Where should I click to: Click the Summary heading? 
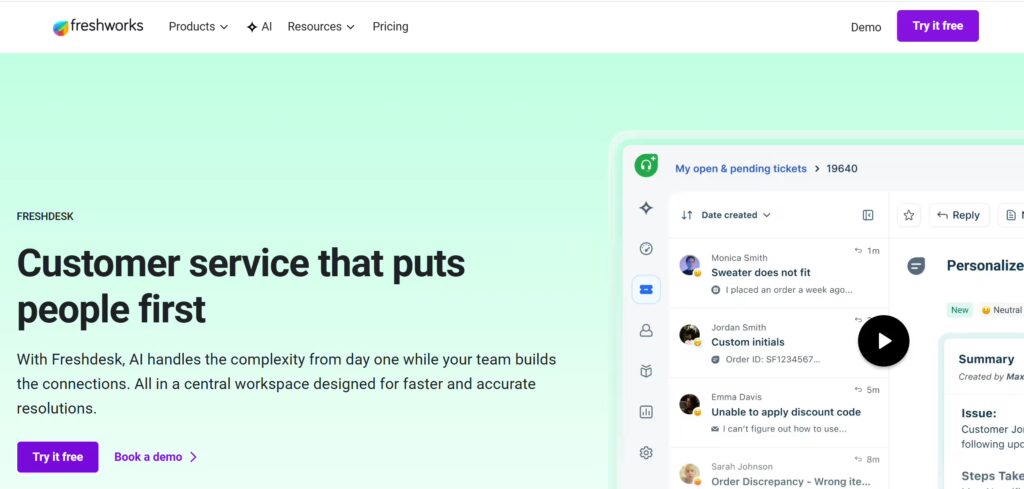tap(986, 359)
